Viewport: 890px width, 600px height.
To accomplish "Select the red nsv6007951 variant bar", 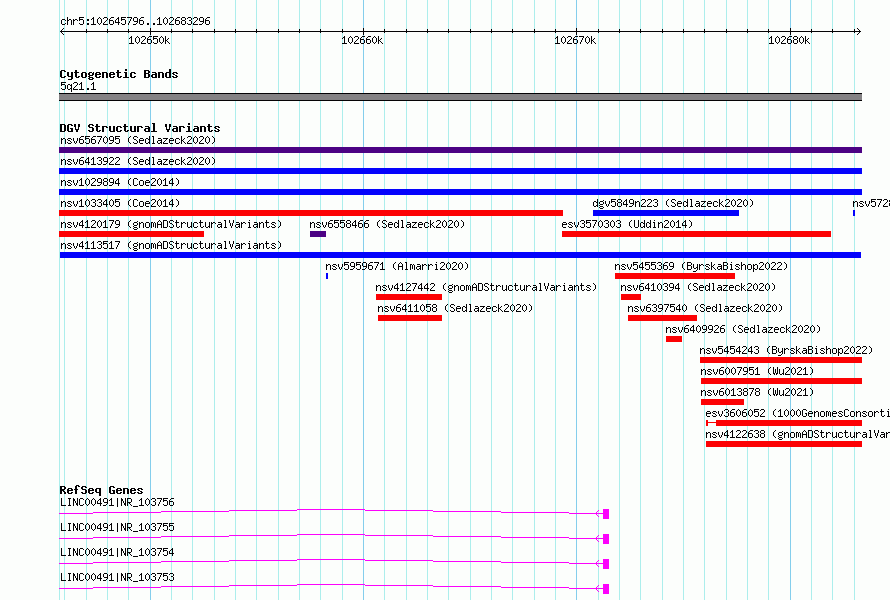I will coord(782,381).
